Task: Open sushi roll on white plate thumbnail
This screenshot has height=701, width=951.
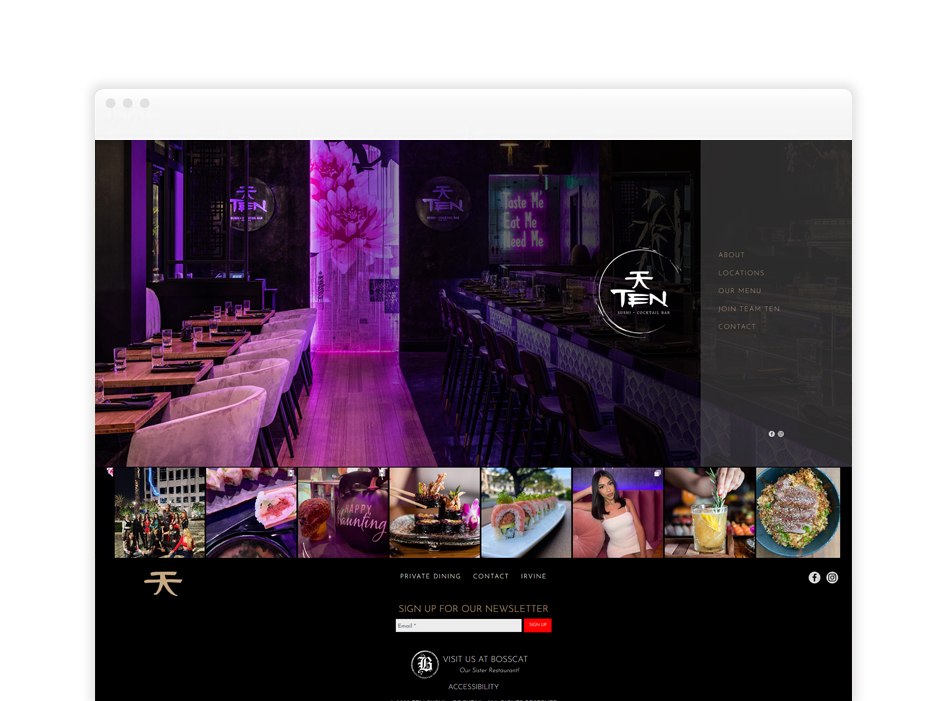Action: [526, 512]
